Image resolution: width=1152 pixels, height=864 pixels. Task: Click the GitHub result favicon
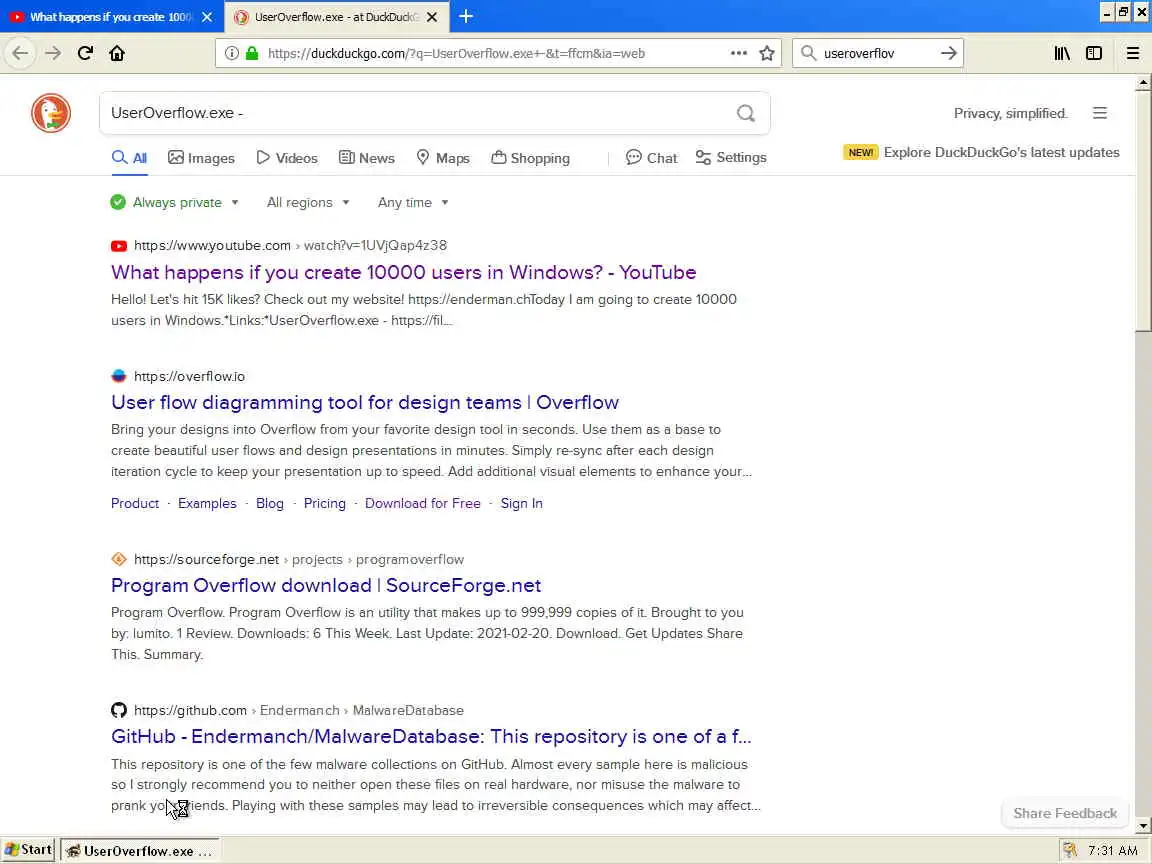coord(119,710)
